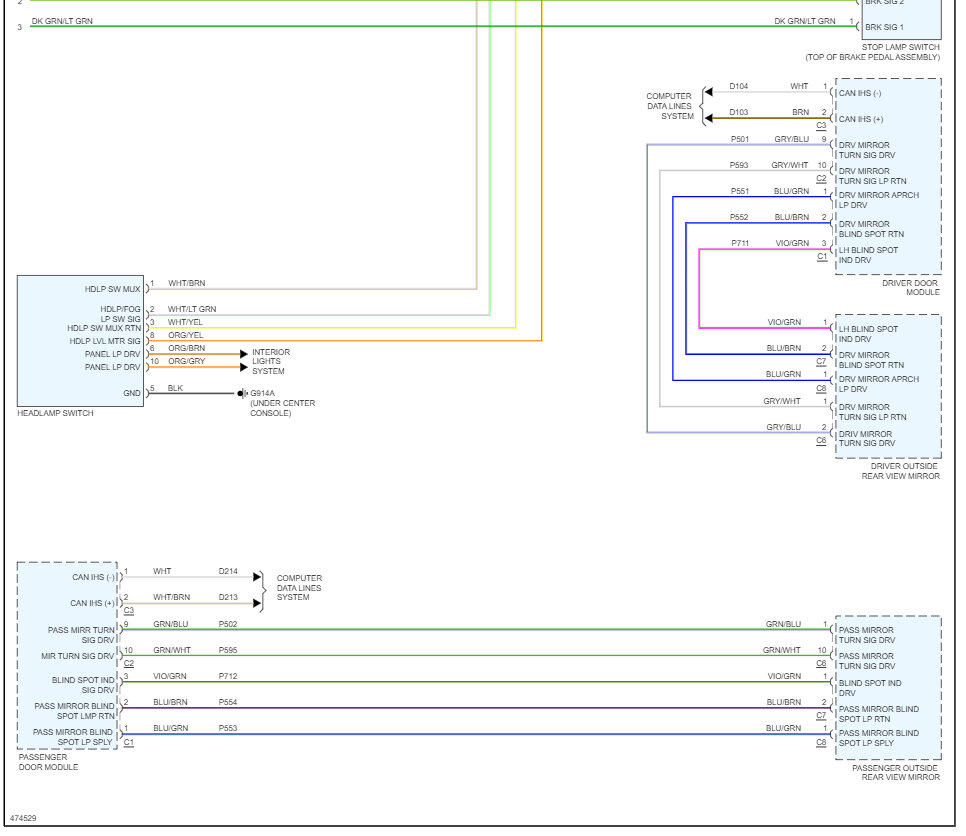966x836 pixels.
Task: Select the (TOP OF BRAKE PEDAL ASSEMBLY) note
Action: [x=872, y=57]
